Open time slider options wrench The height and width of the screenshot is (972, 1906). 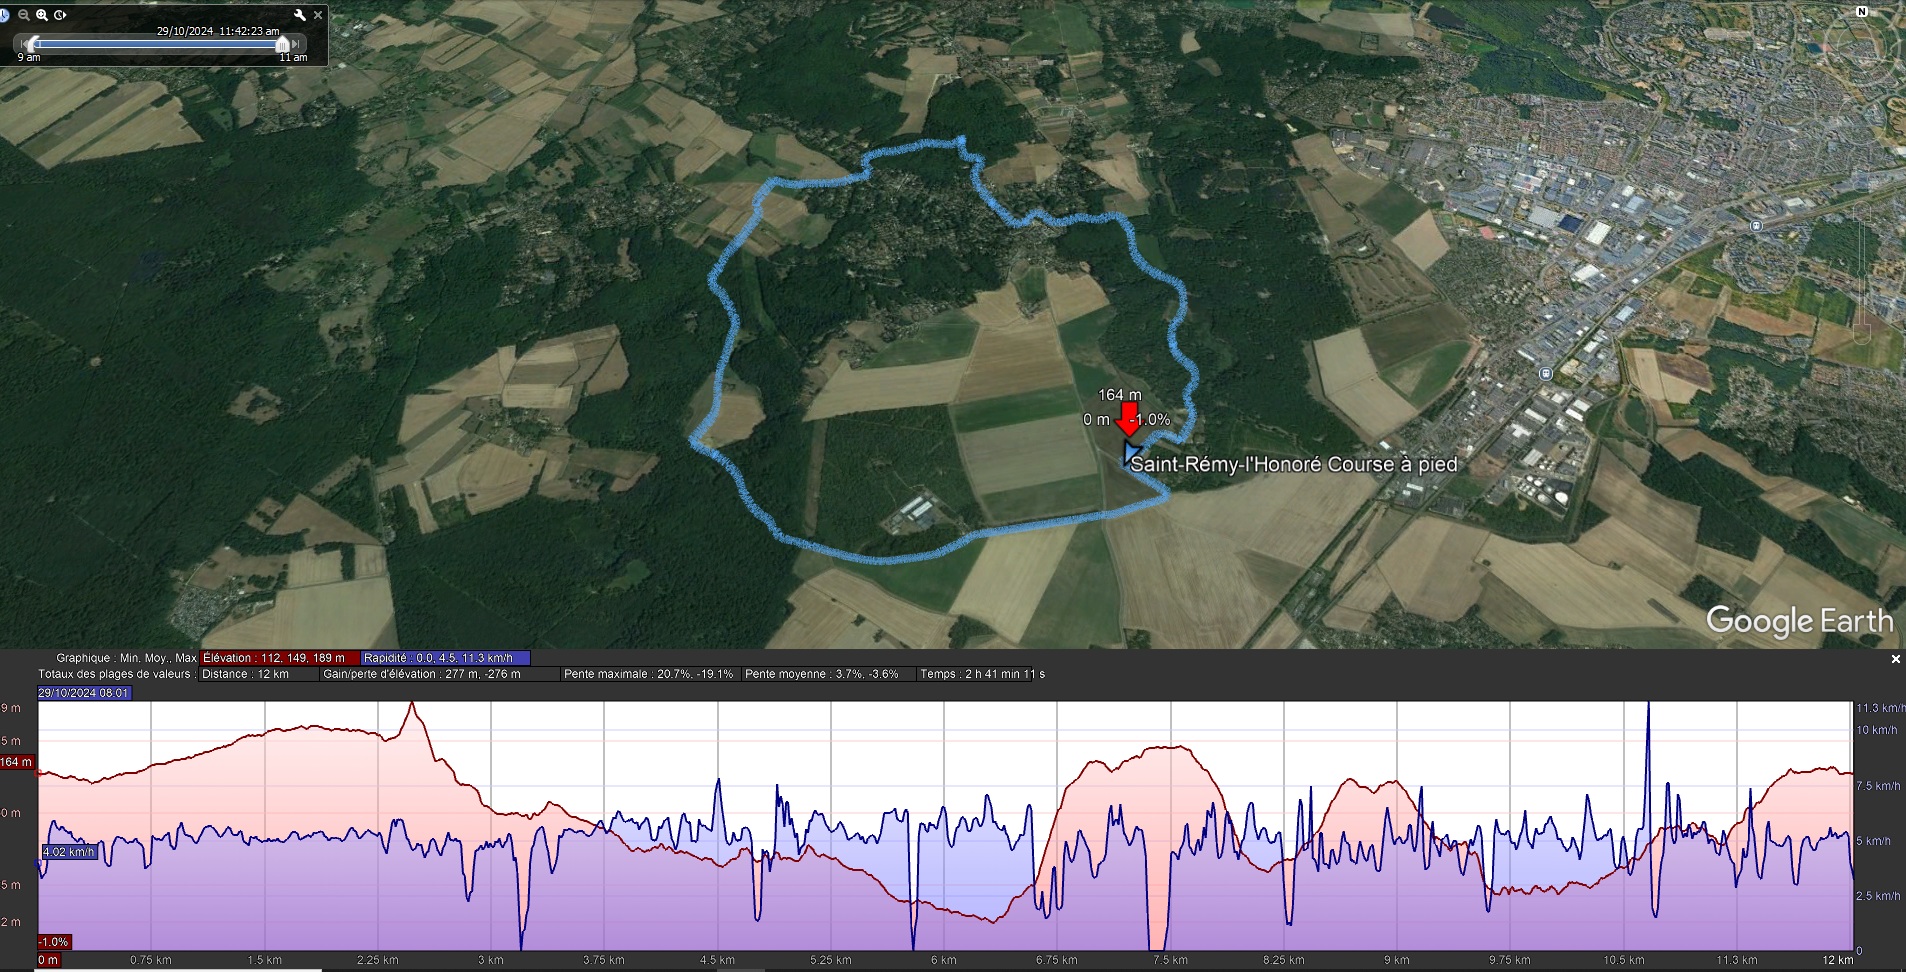pyautogui.click(x=299, y=15)
